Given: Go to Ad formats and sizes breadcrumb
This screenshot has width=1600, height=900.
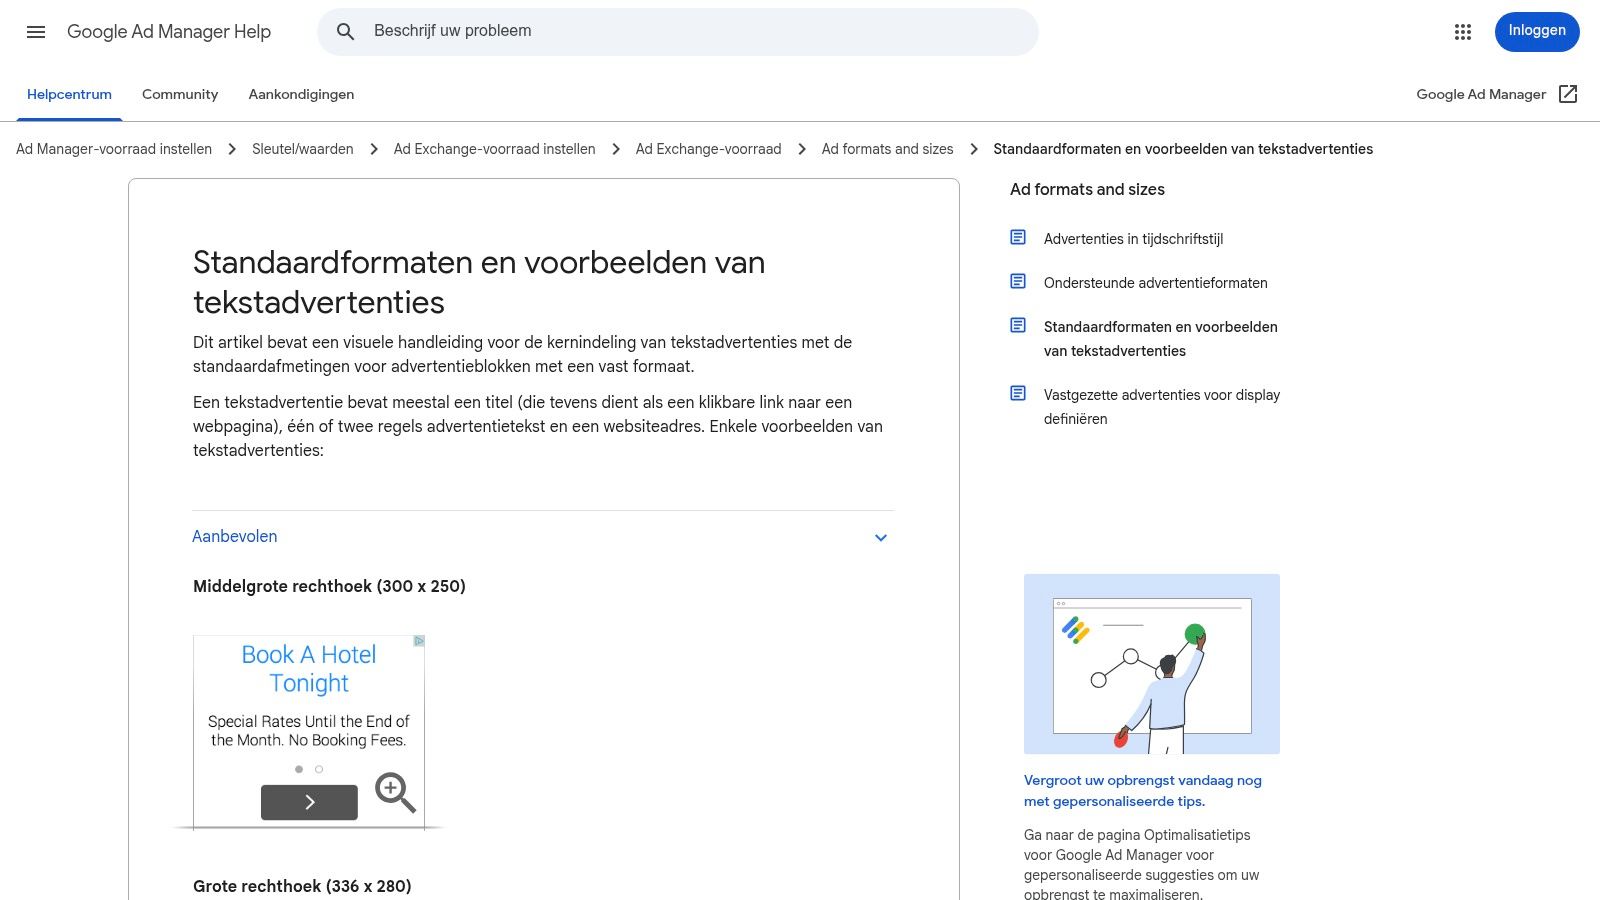Looking at the screenshot, I should coord(887,149).
